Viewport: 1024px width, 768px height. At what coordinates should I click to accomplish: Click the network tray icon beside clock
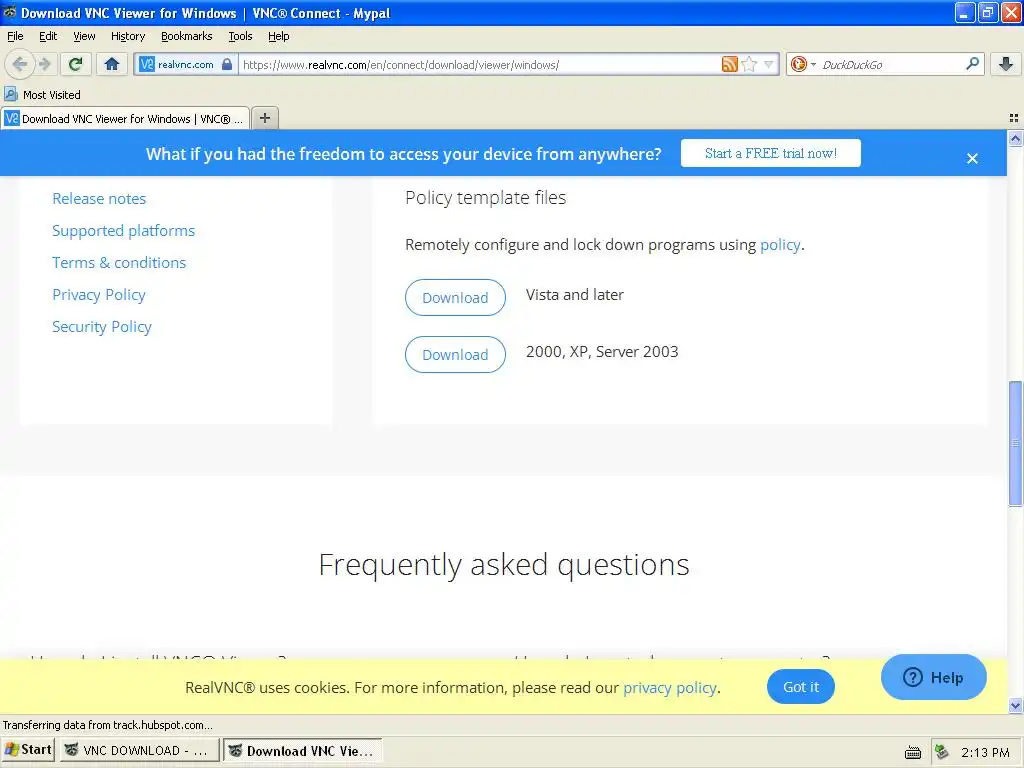(941, 752)
